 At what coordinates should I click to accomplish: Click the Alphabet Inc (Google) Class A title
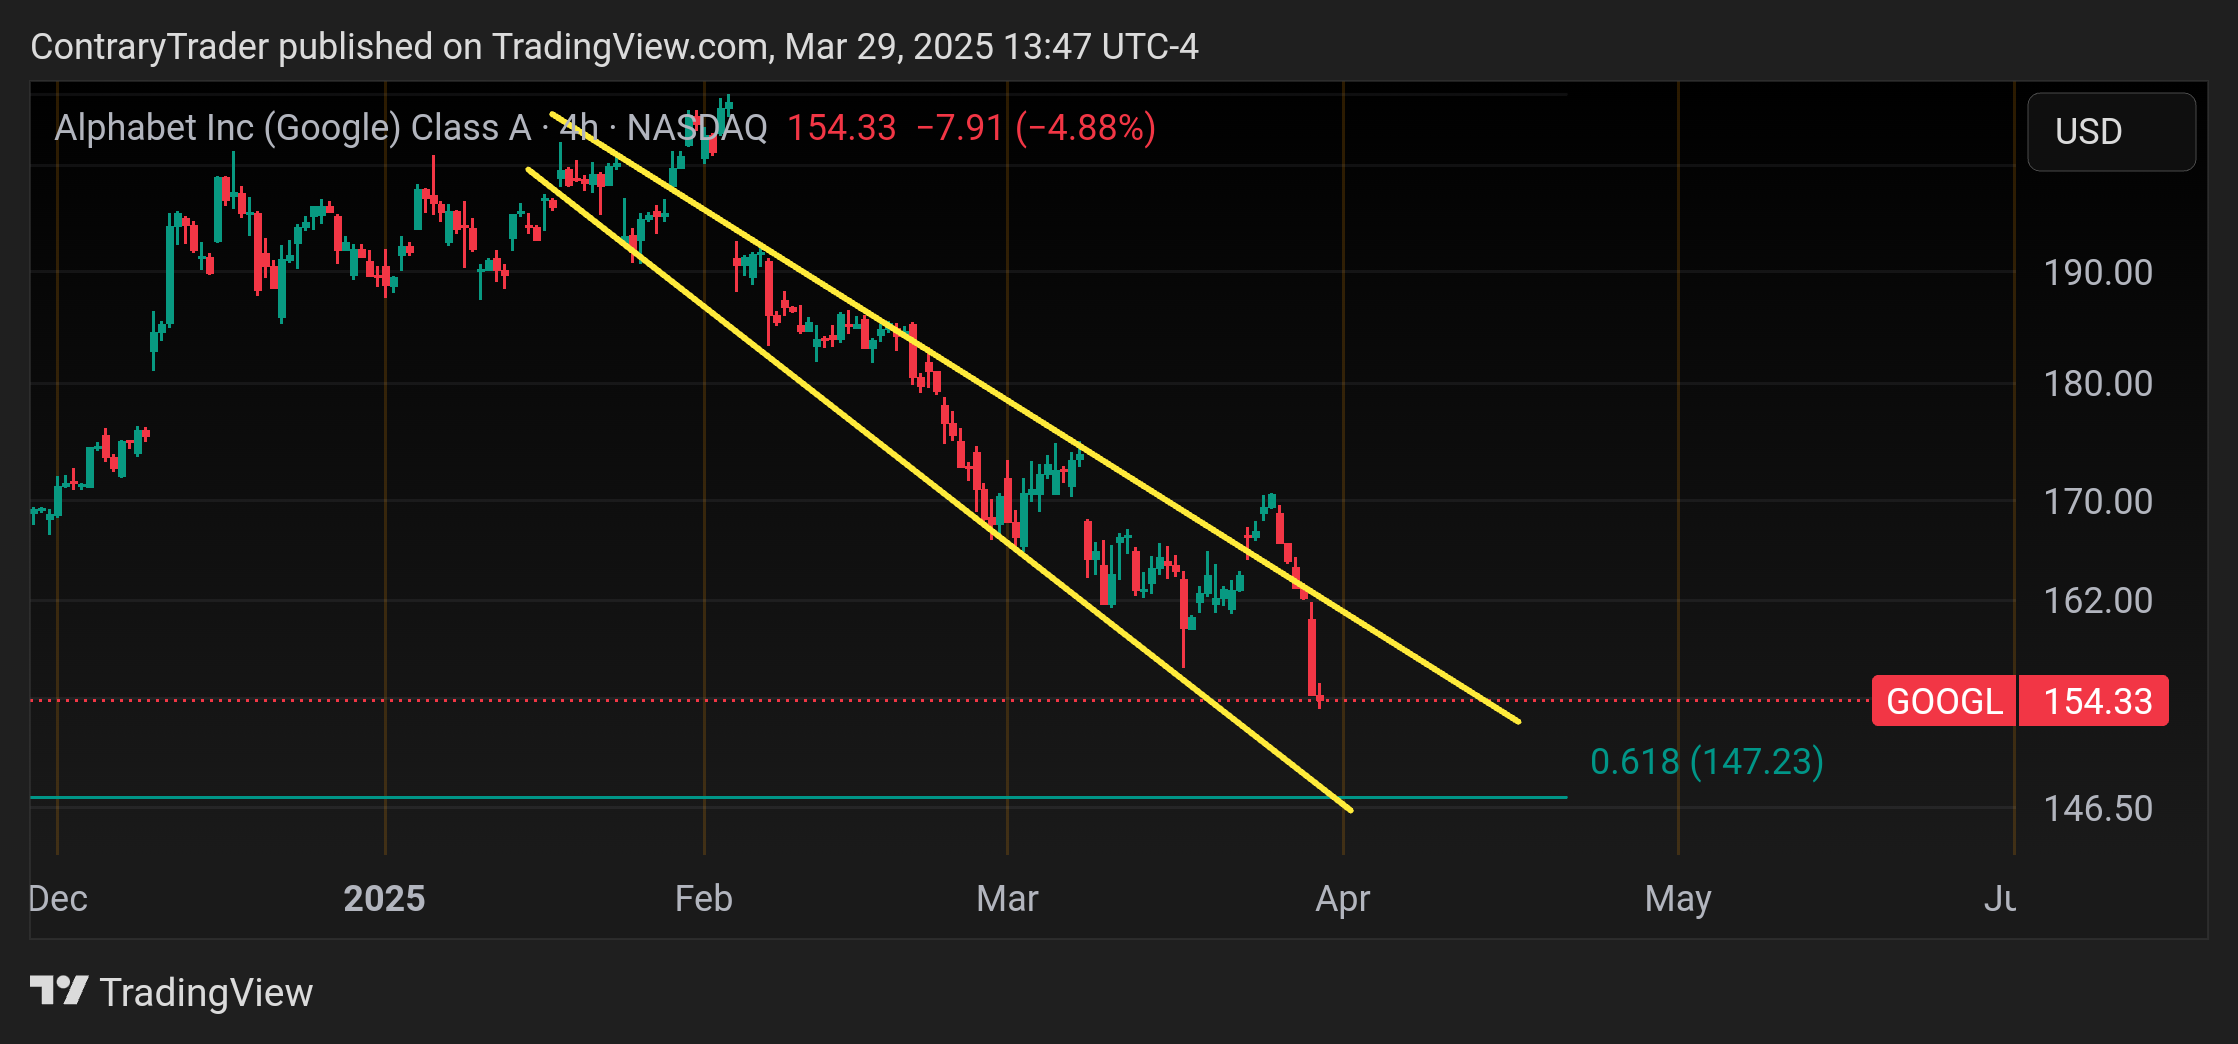293,128
